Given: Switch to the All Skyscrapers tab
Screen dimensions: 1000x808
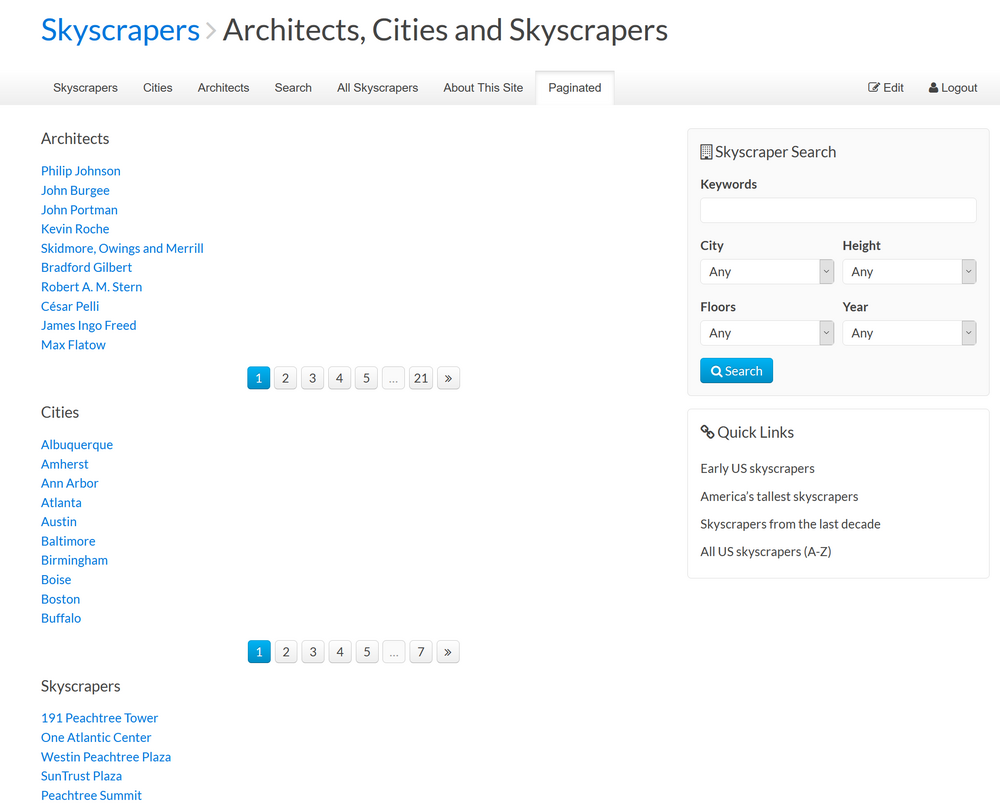Looking at the screenshot, I should pos(377,88).
